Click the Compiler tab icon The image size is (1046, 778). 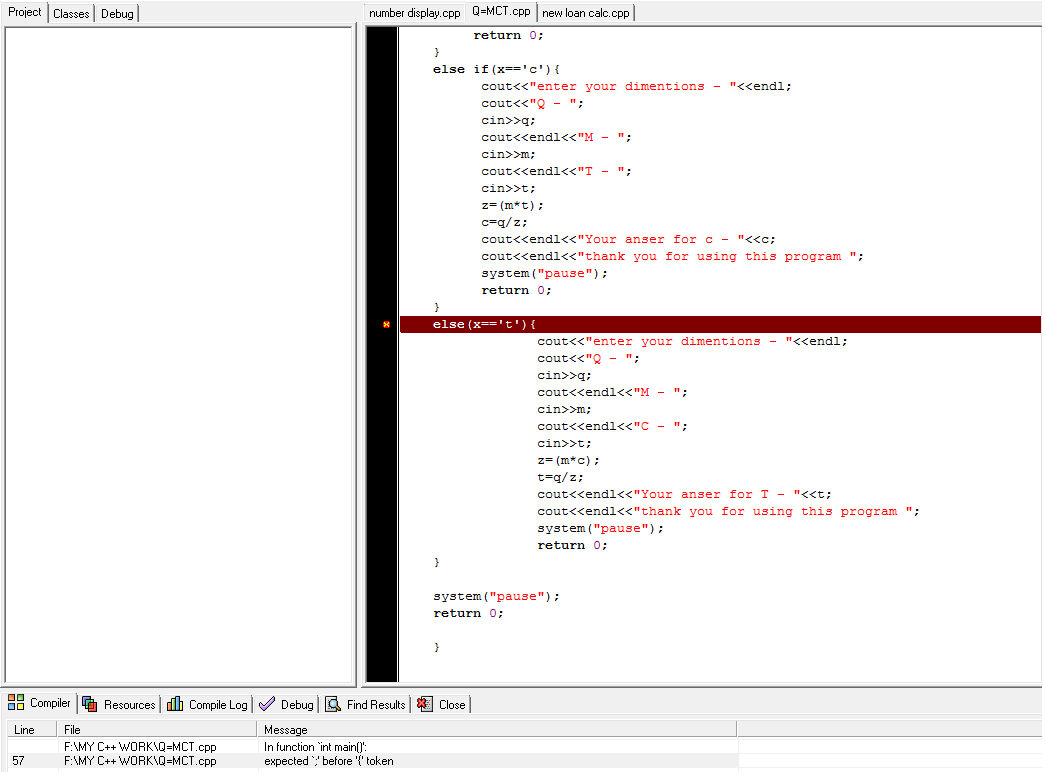[16, 703]
